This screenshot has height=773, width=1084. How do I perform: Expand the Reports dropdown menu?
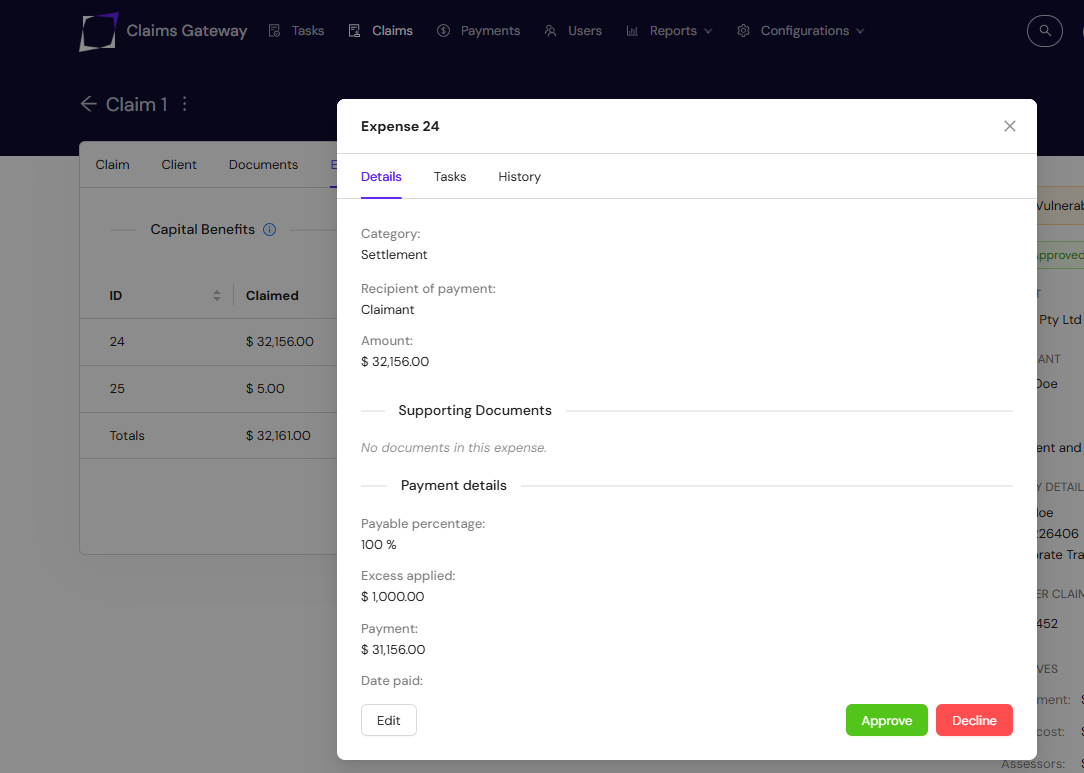pyautogui.click(x=669, y=31)
